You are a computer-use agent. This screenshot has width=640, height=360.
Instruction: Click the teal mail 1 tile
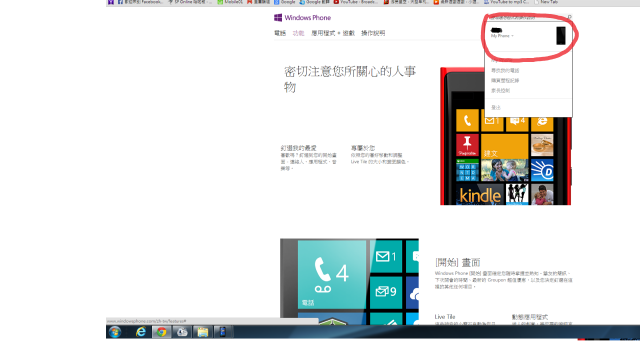[386, 256]
